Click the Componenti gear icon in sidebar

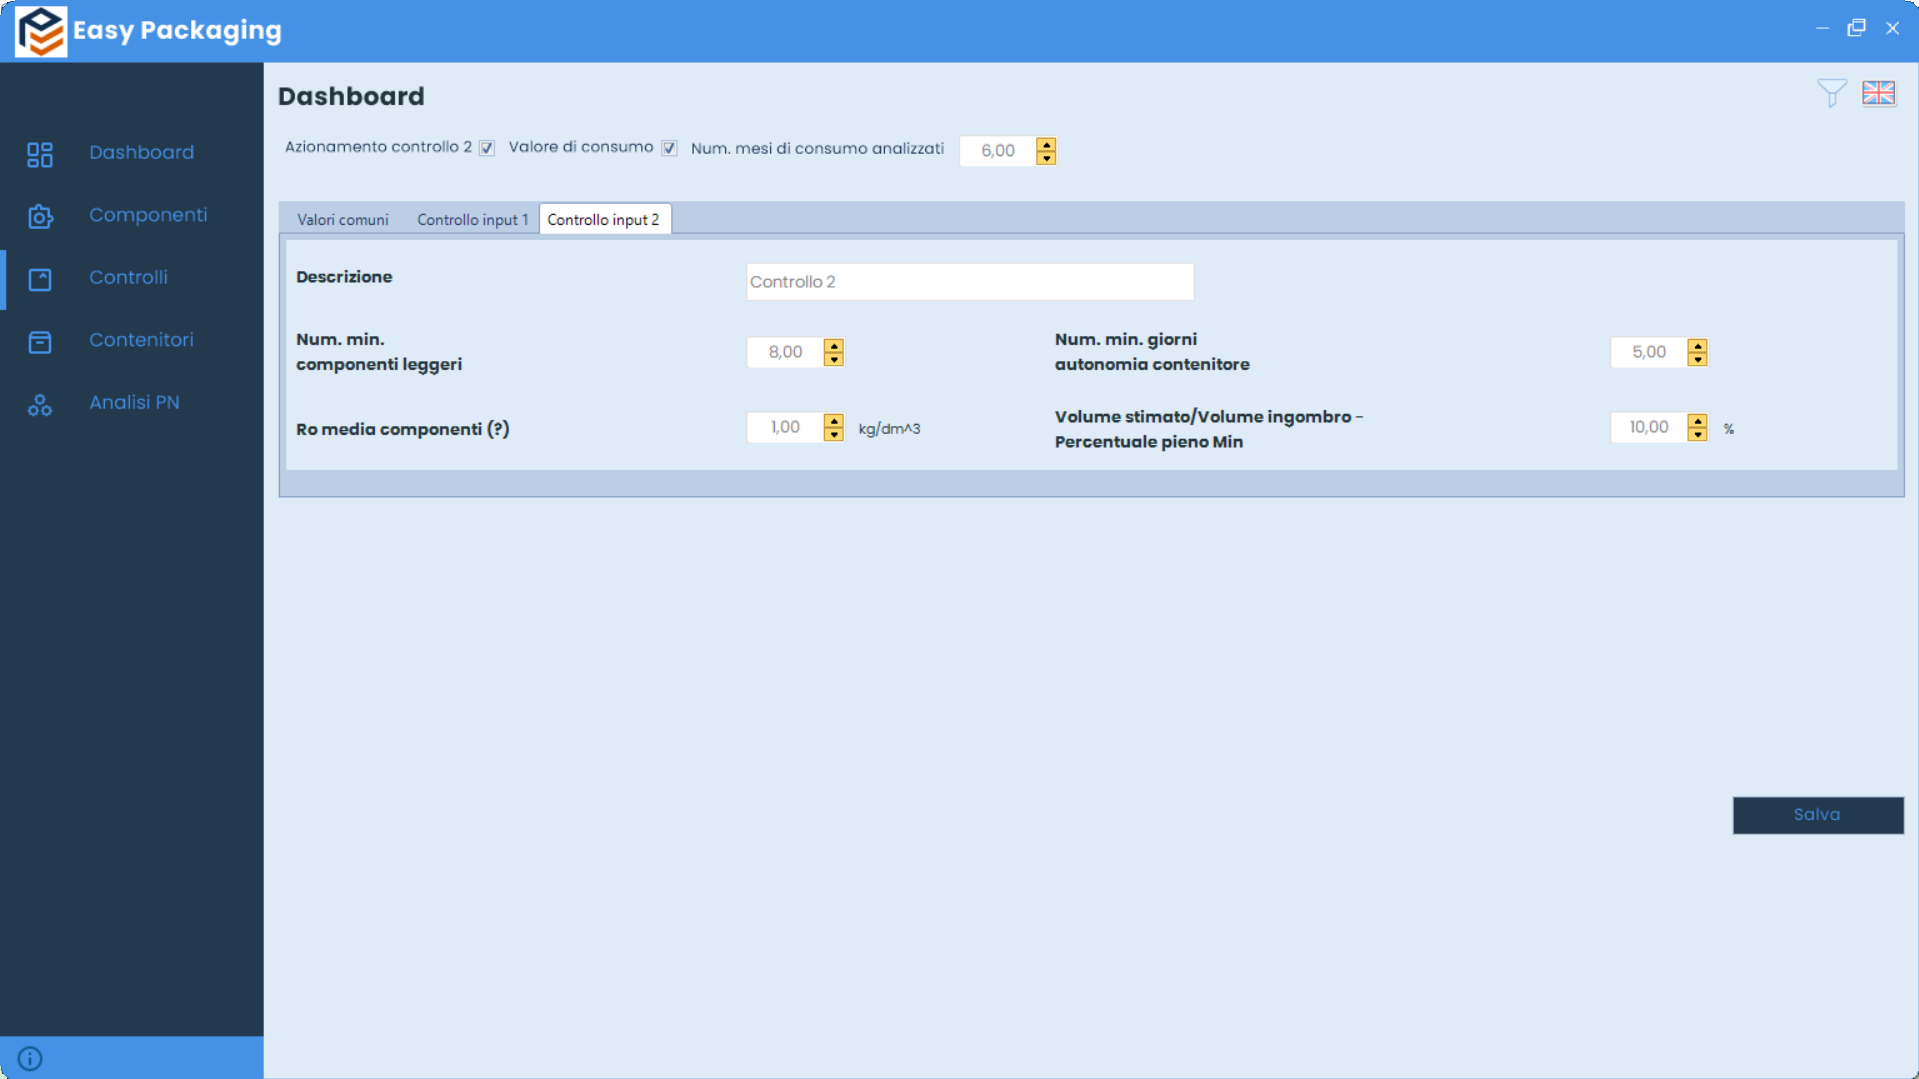pyautogui.click(x=40, y=217)
